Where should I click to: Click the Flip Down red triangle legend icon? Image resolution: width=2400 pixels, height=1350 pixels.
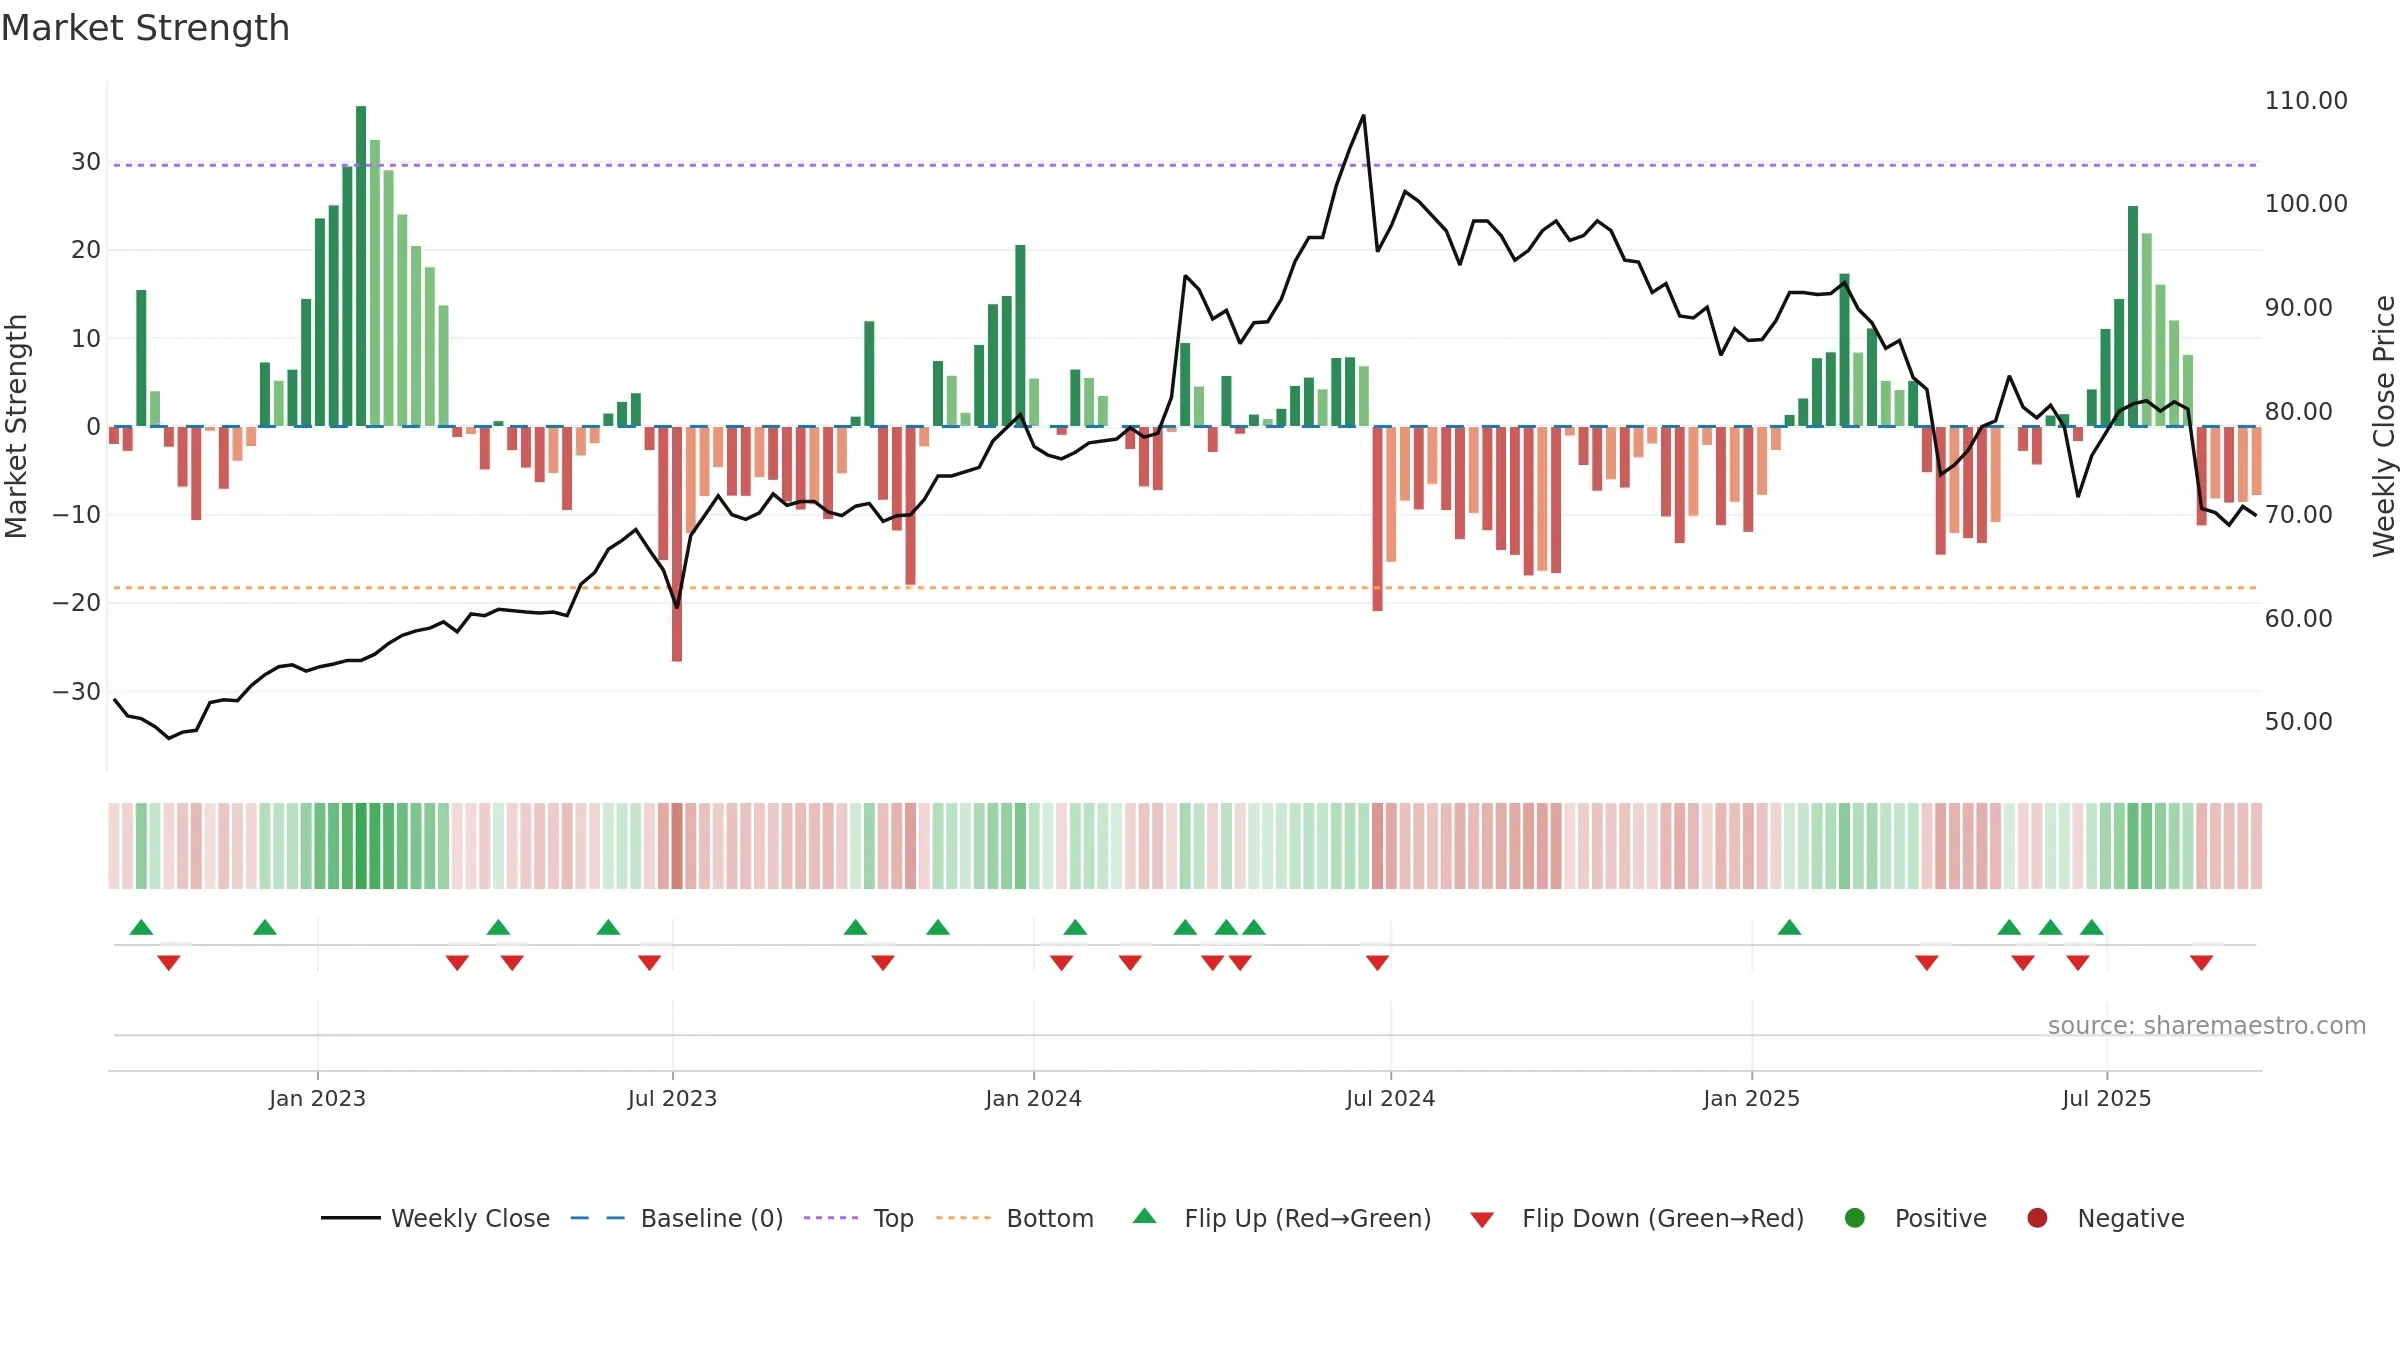tap(1482, 1220)
